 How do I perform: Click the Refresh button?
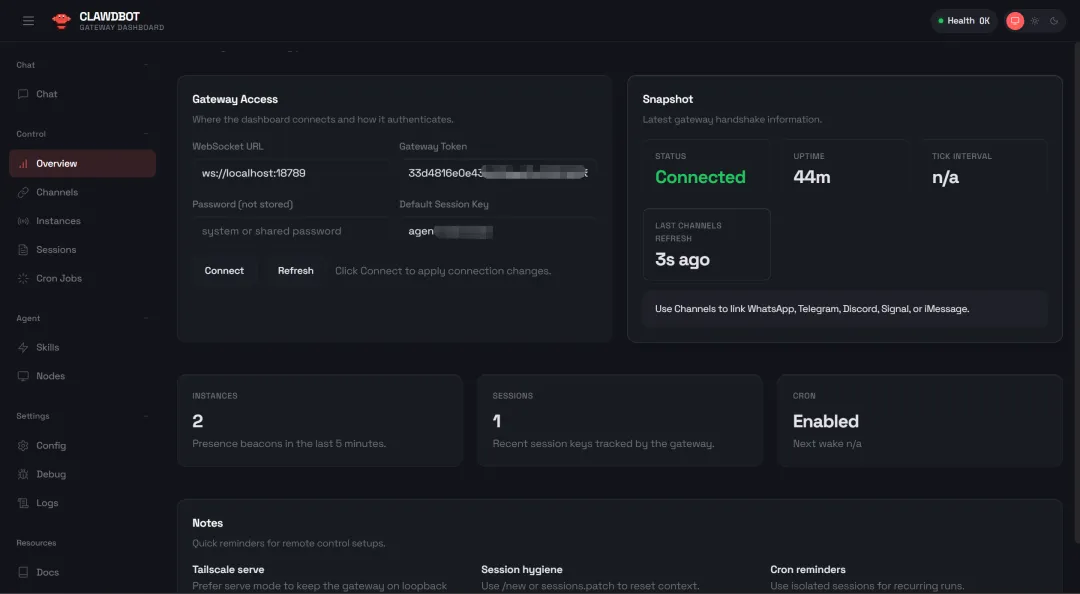click(x=295, y=271)
